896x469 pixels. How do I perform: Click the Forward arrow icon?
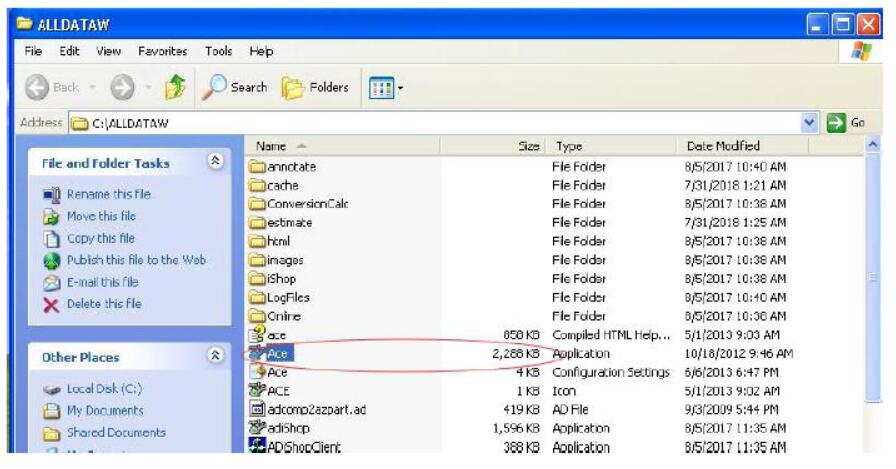tap(122, 88)
